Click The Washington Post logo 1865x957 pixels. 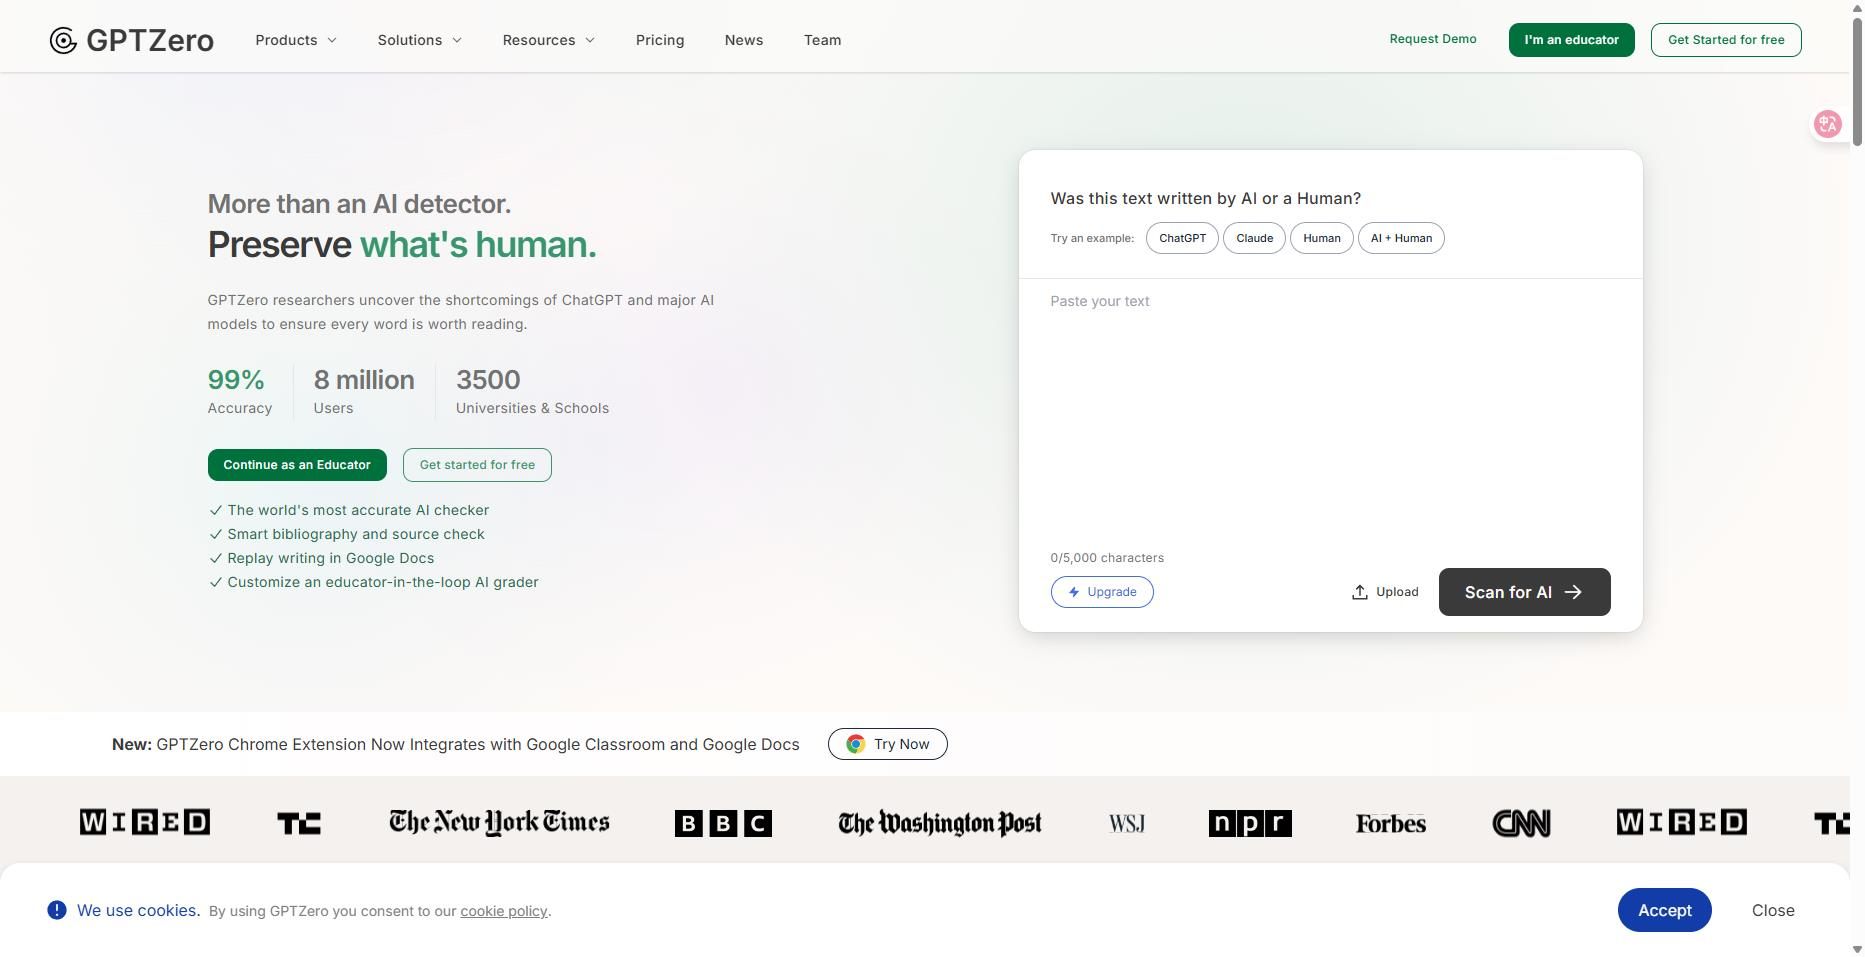tap(939, 823)
